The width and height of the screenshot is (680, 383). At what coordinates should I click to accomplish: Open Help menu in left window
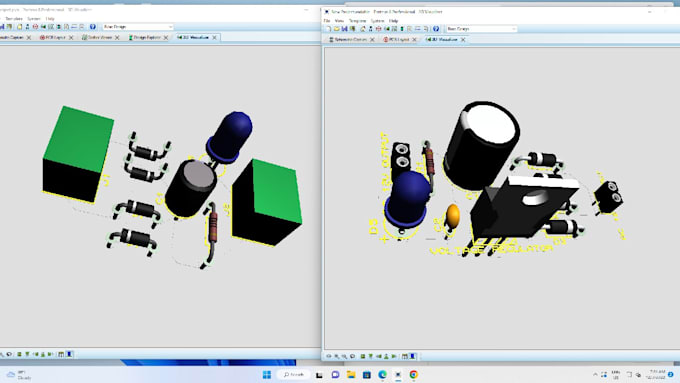(x=50, y=19)
